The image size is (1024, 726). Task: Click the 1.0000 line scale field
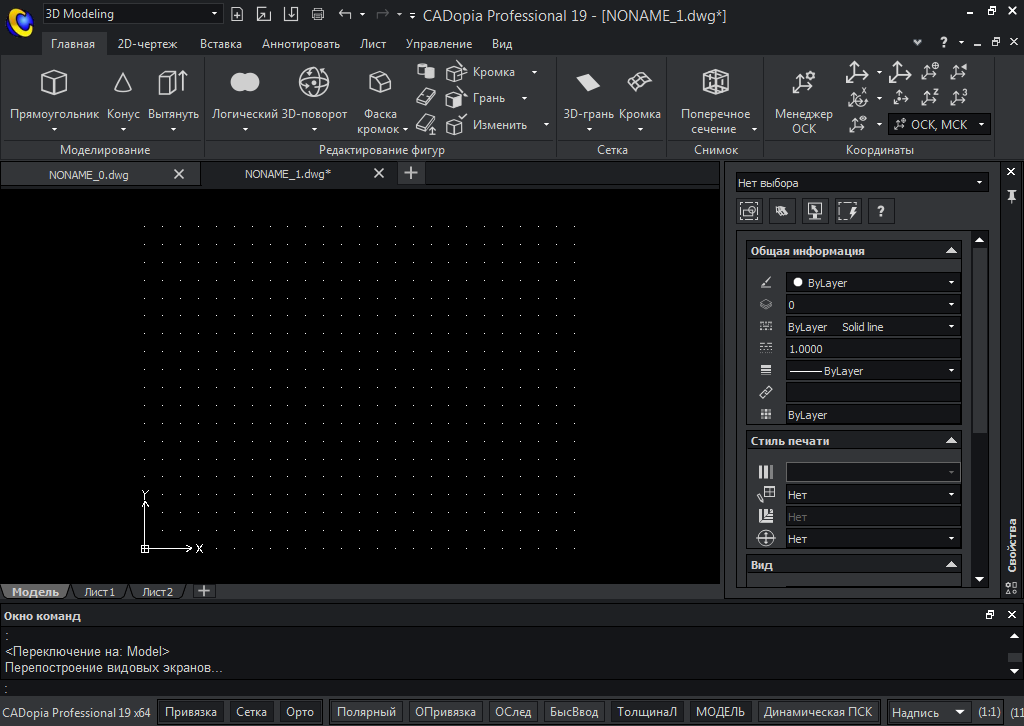click(x=873, y=349)
